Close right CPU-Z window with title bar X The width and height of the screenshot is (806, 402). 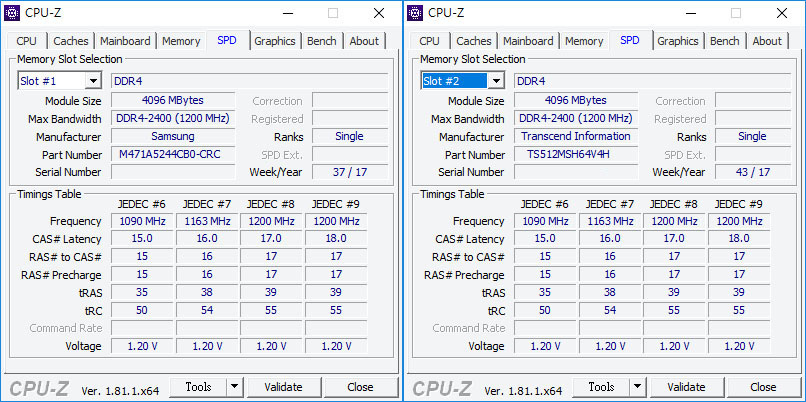(x=782, y=13)
